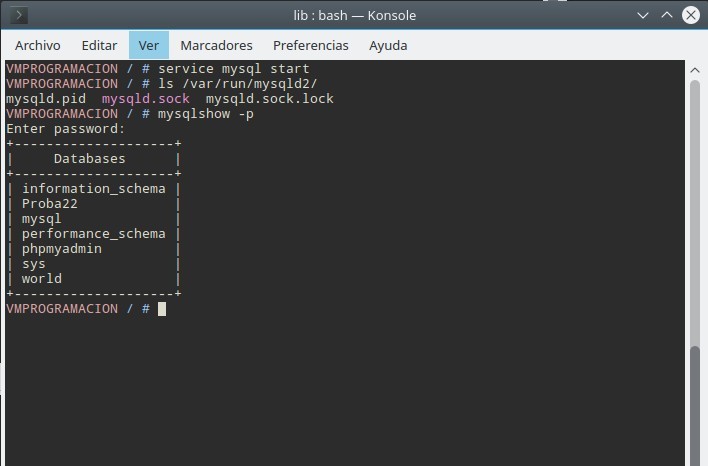This screenshot has height=466, width=708.
Task: Click the 'service mysql start' command text
Action: (233, 69)
